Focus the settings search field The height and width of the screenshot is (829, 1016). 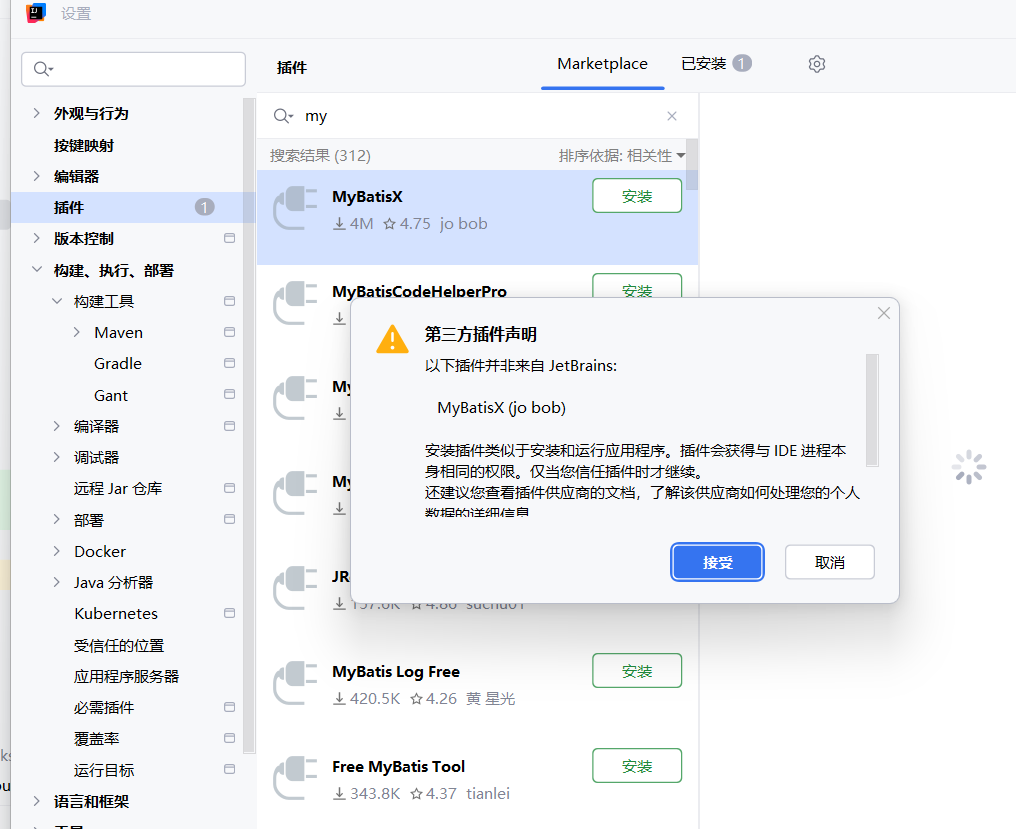coord(133,69)
